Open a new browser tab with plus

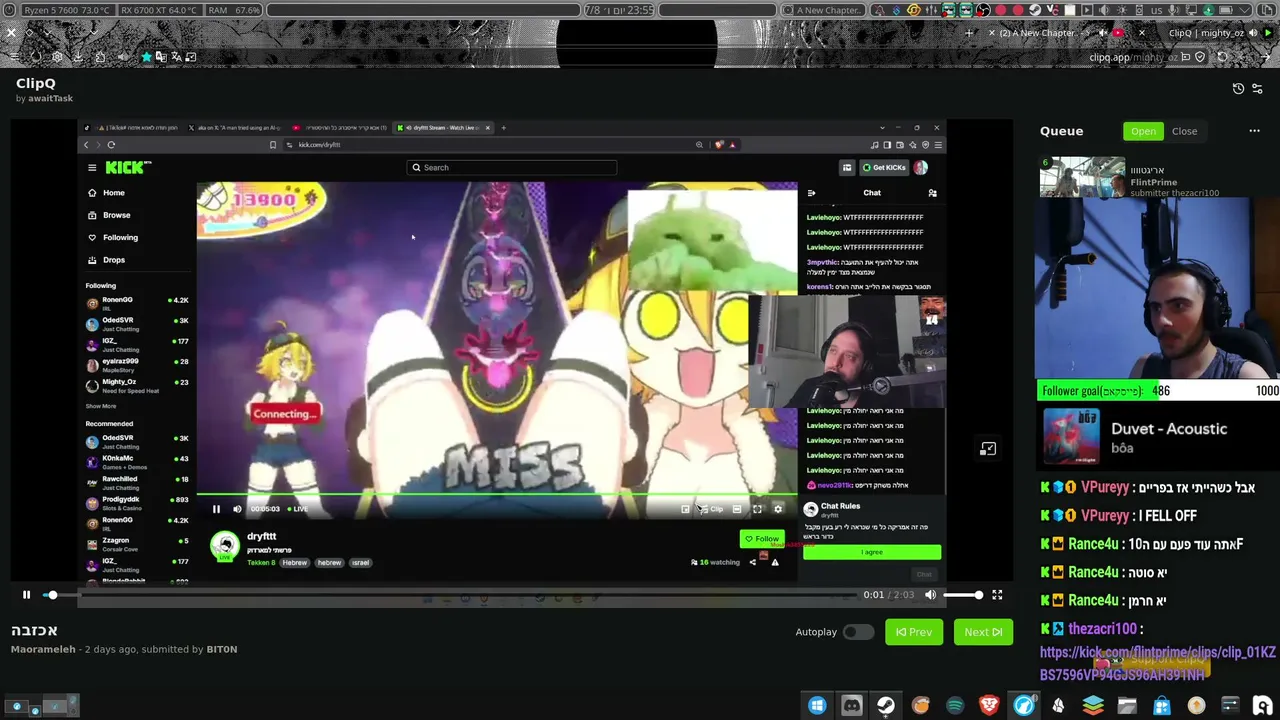pyautogui.click(x=969, y=33)
